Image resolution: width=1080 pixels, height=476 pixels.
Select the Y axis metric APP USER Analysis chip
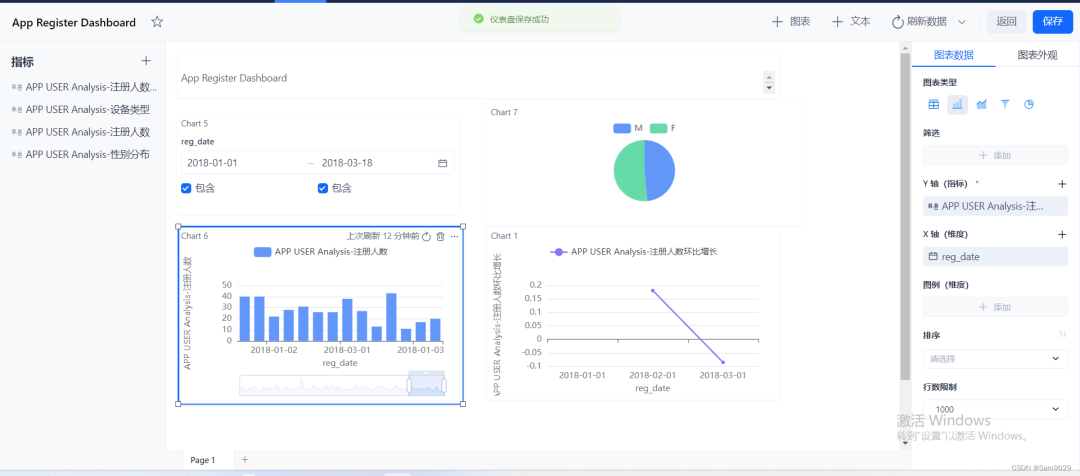click(x=995, y=206)
